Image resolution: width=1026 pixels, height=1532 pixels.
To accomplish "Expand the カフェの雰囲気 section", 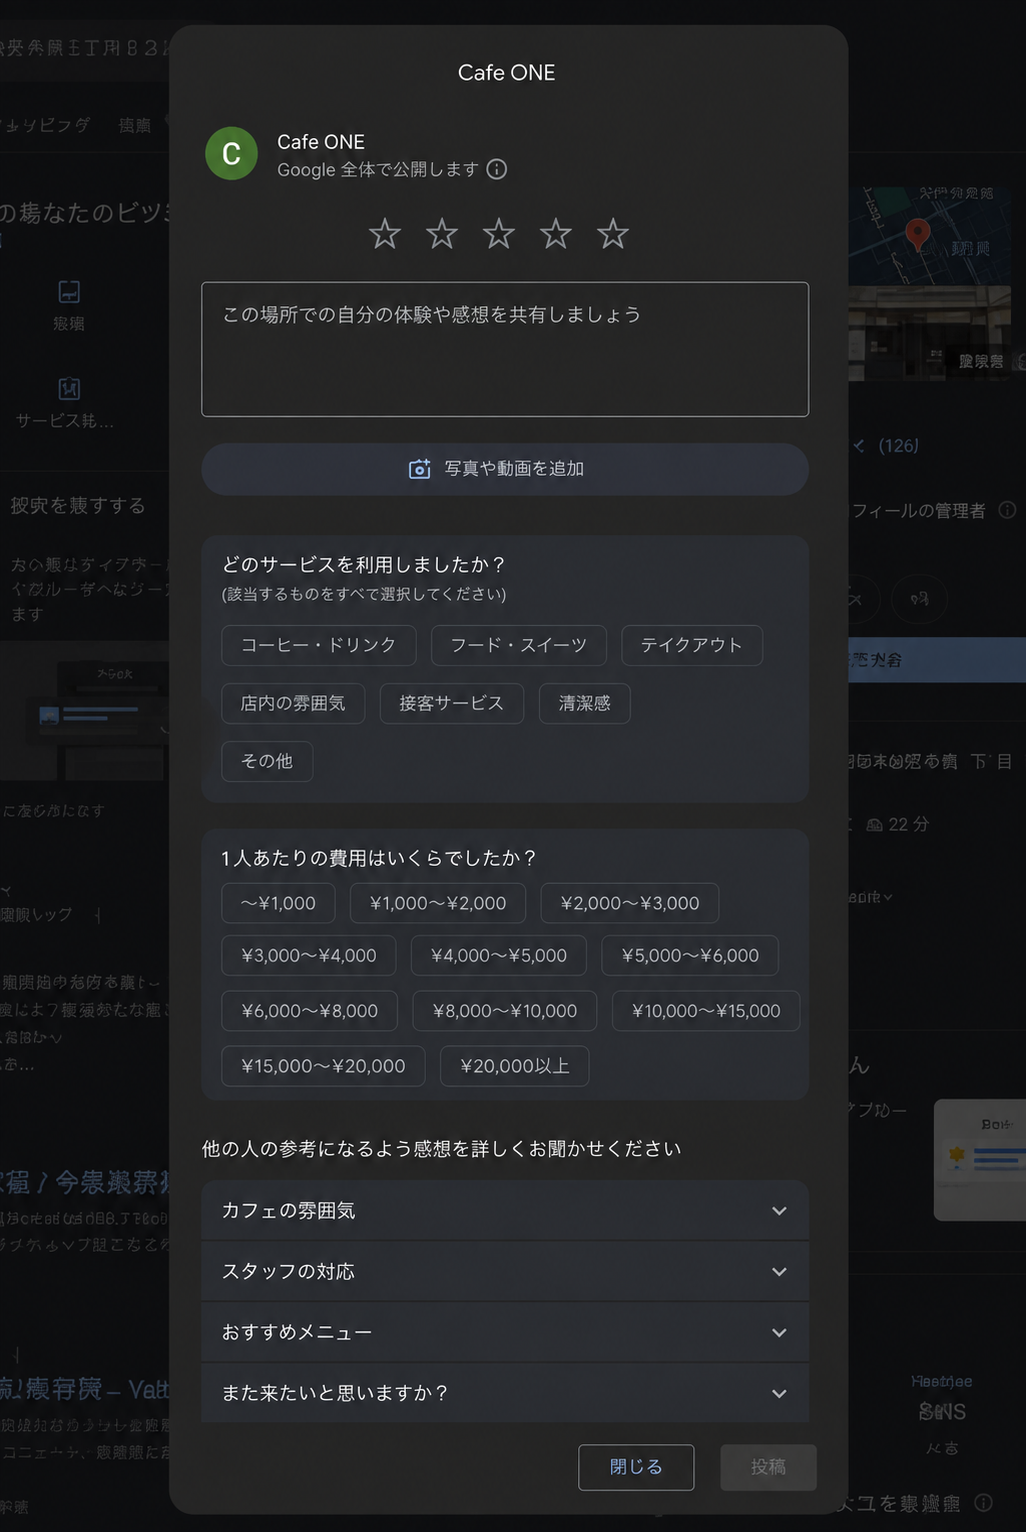I will [505, 1211].
